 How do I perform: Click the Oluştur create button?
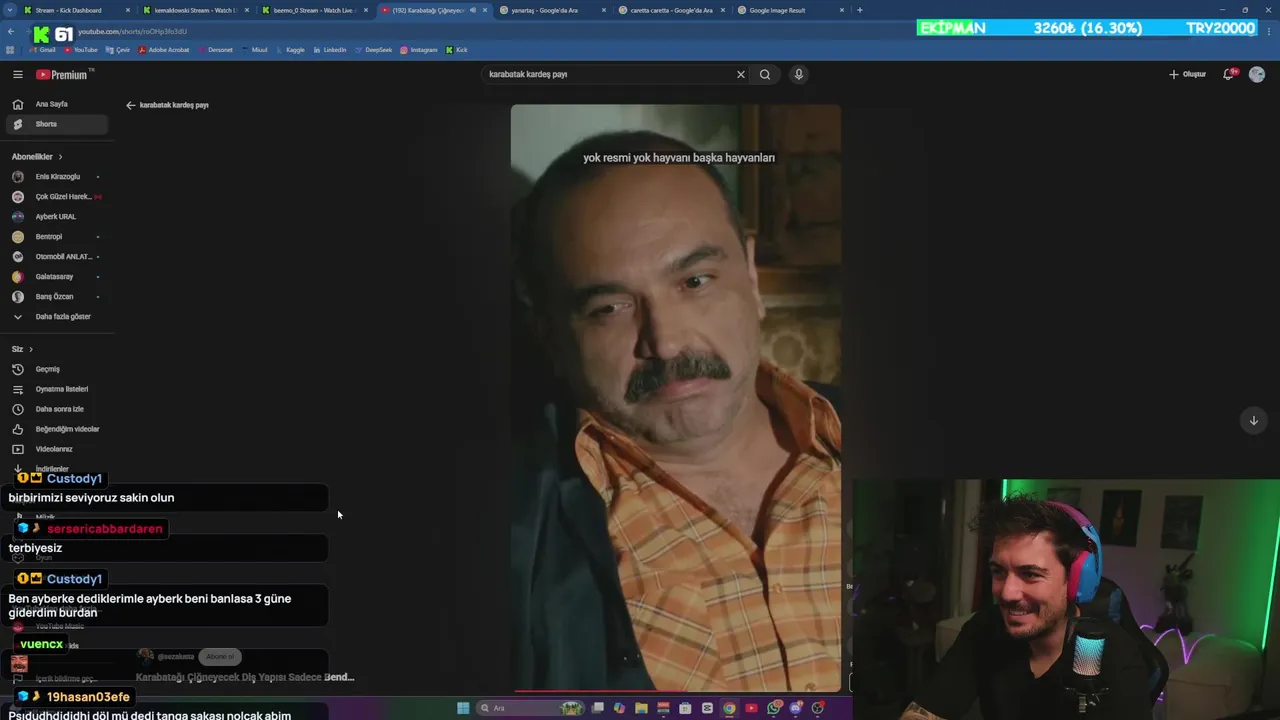click(x=1188, y=74)
